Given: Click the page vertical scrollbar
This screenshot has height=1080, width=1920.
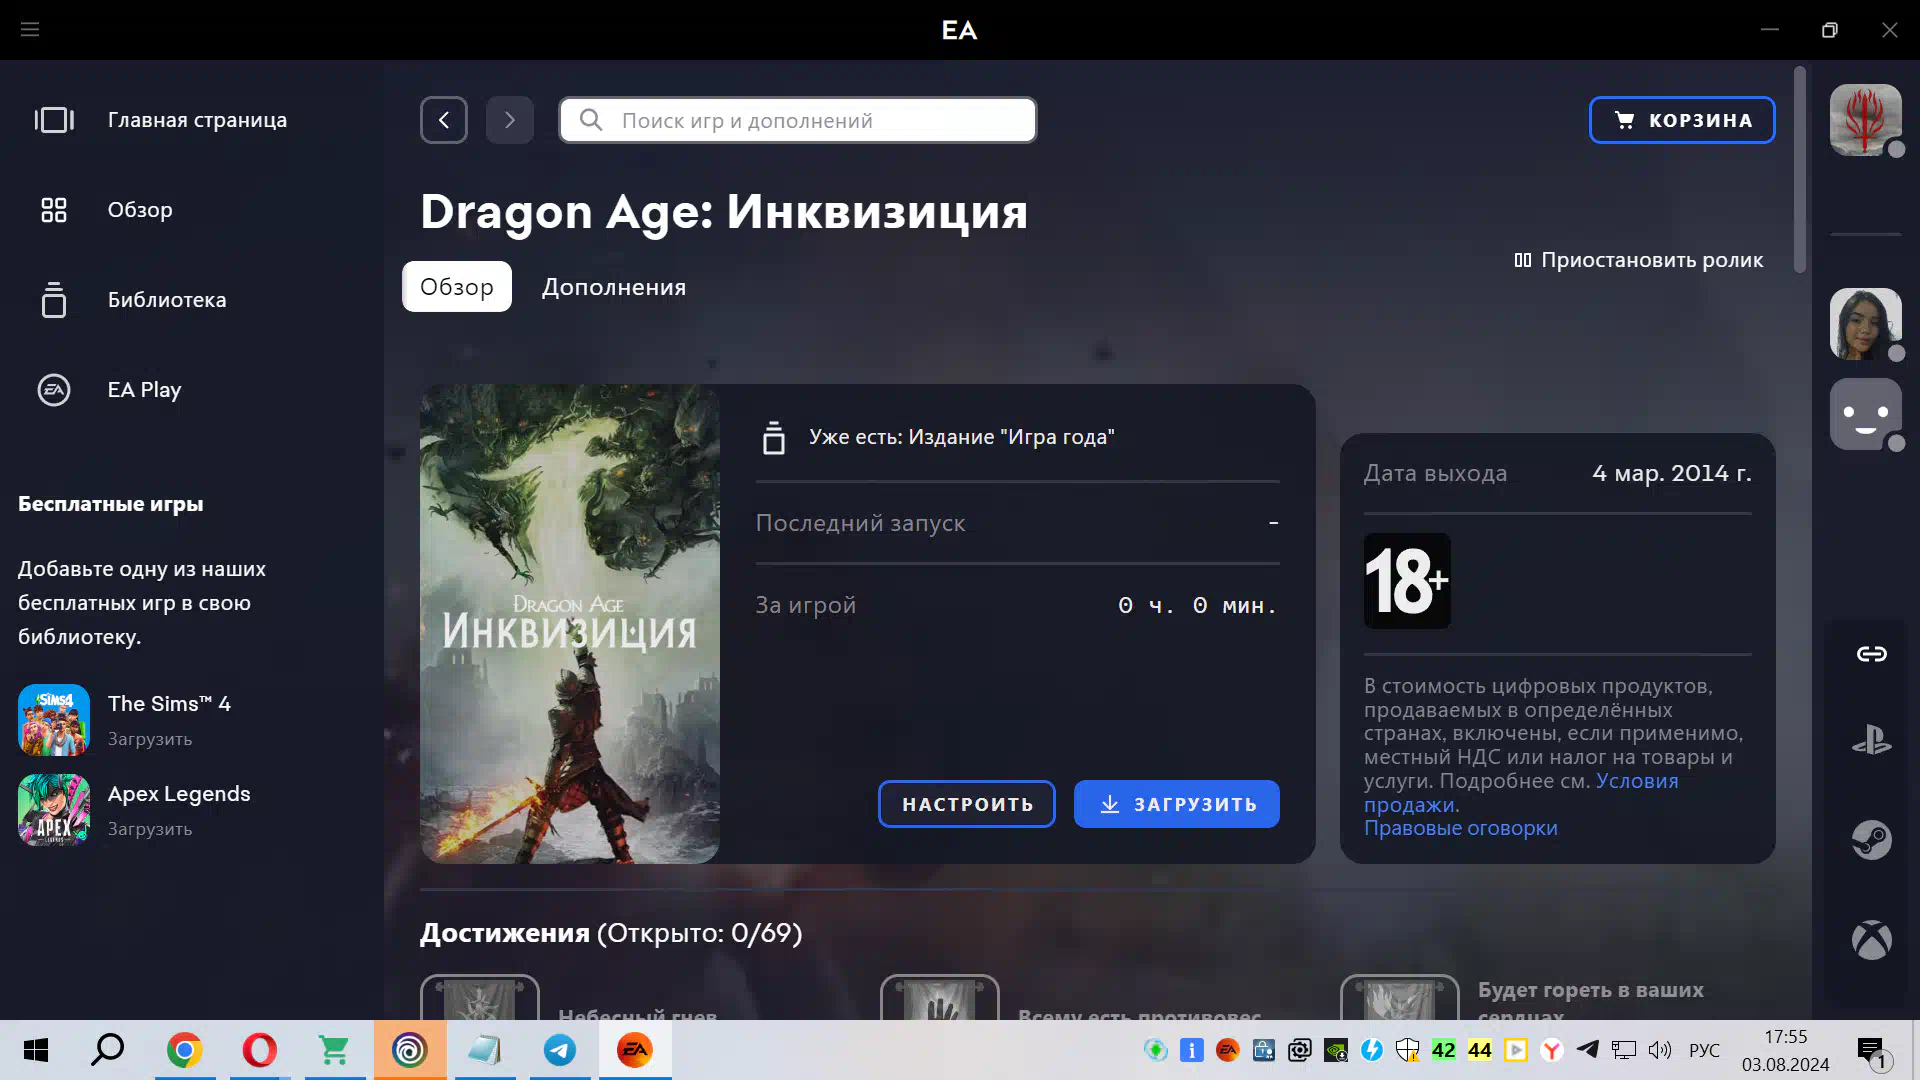Looking at the screenshot, I should pos(1800,170).
